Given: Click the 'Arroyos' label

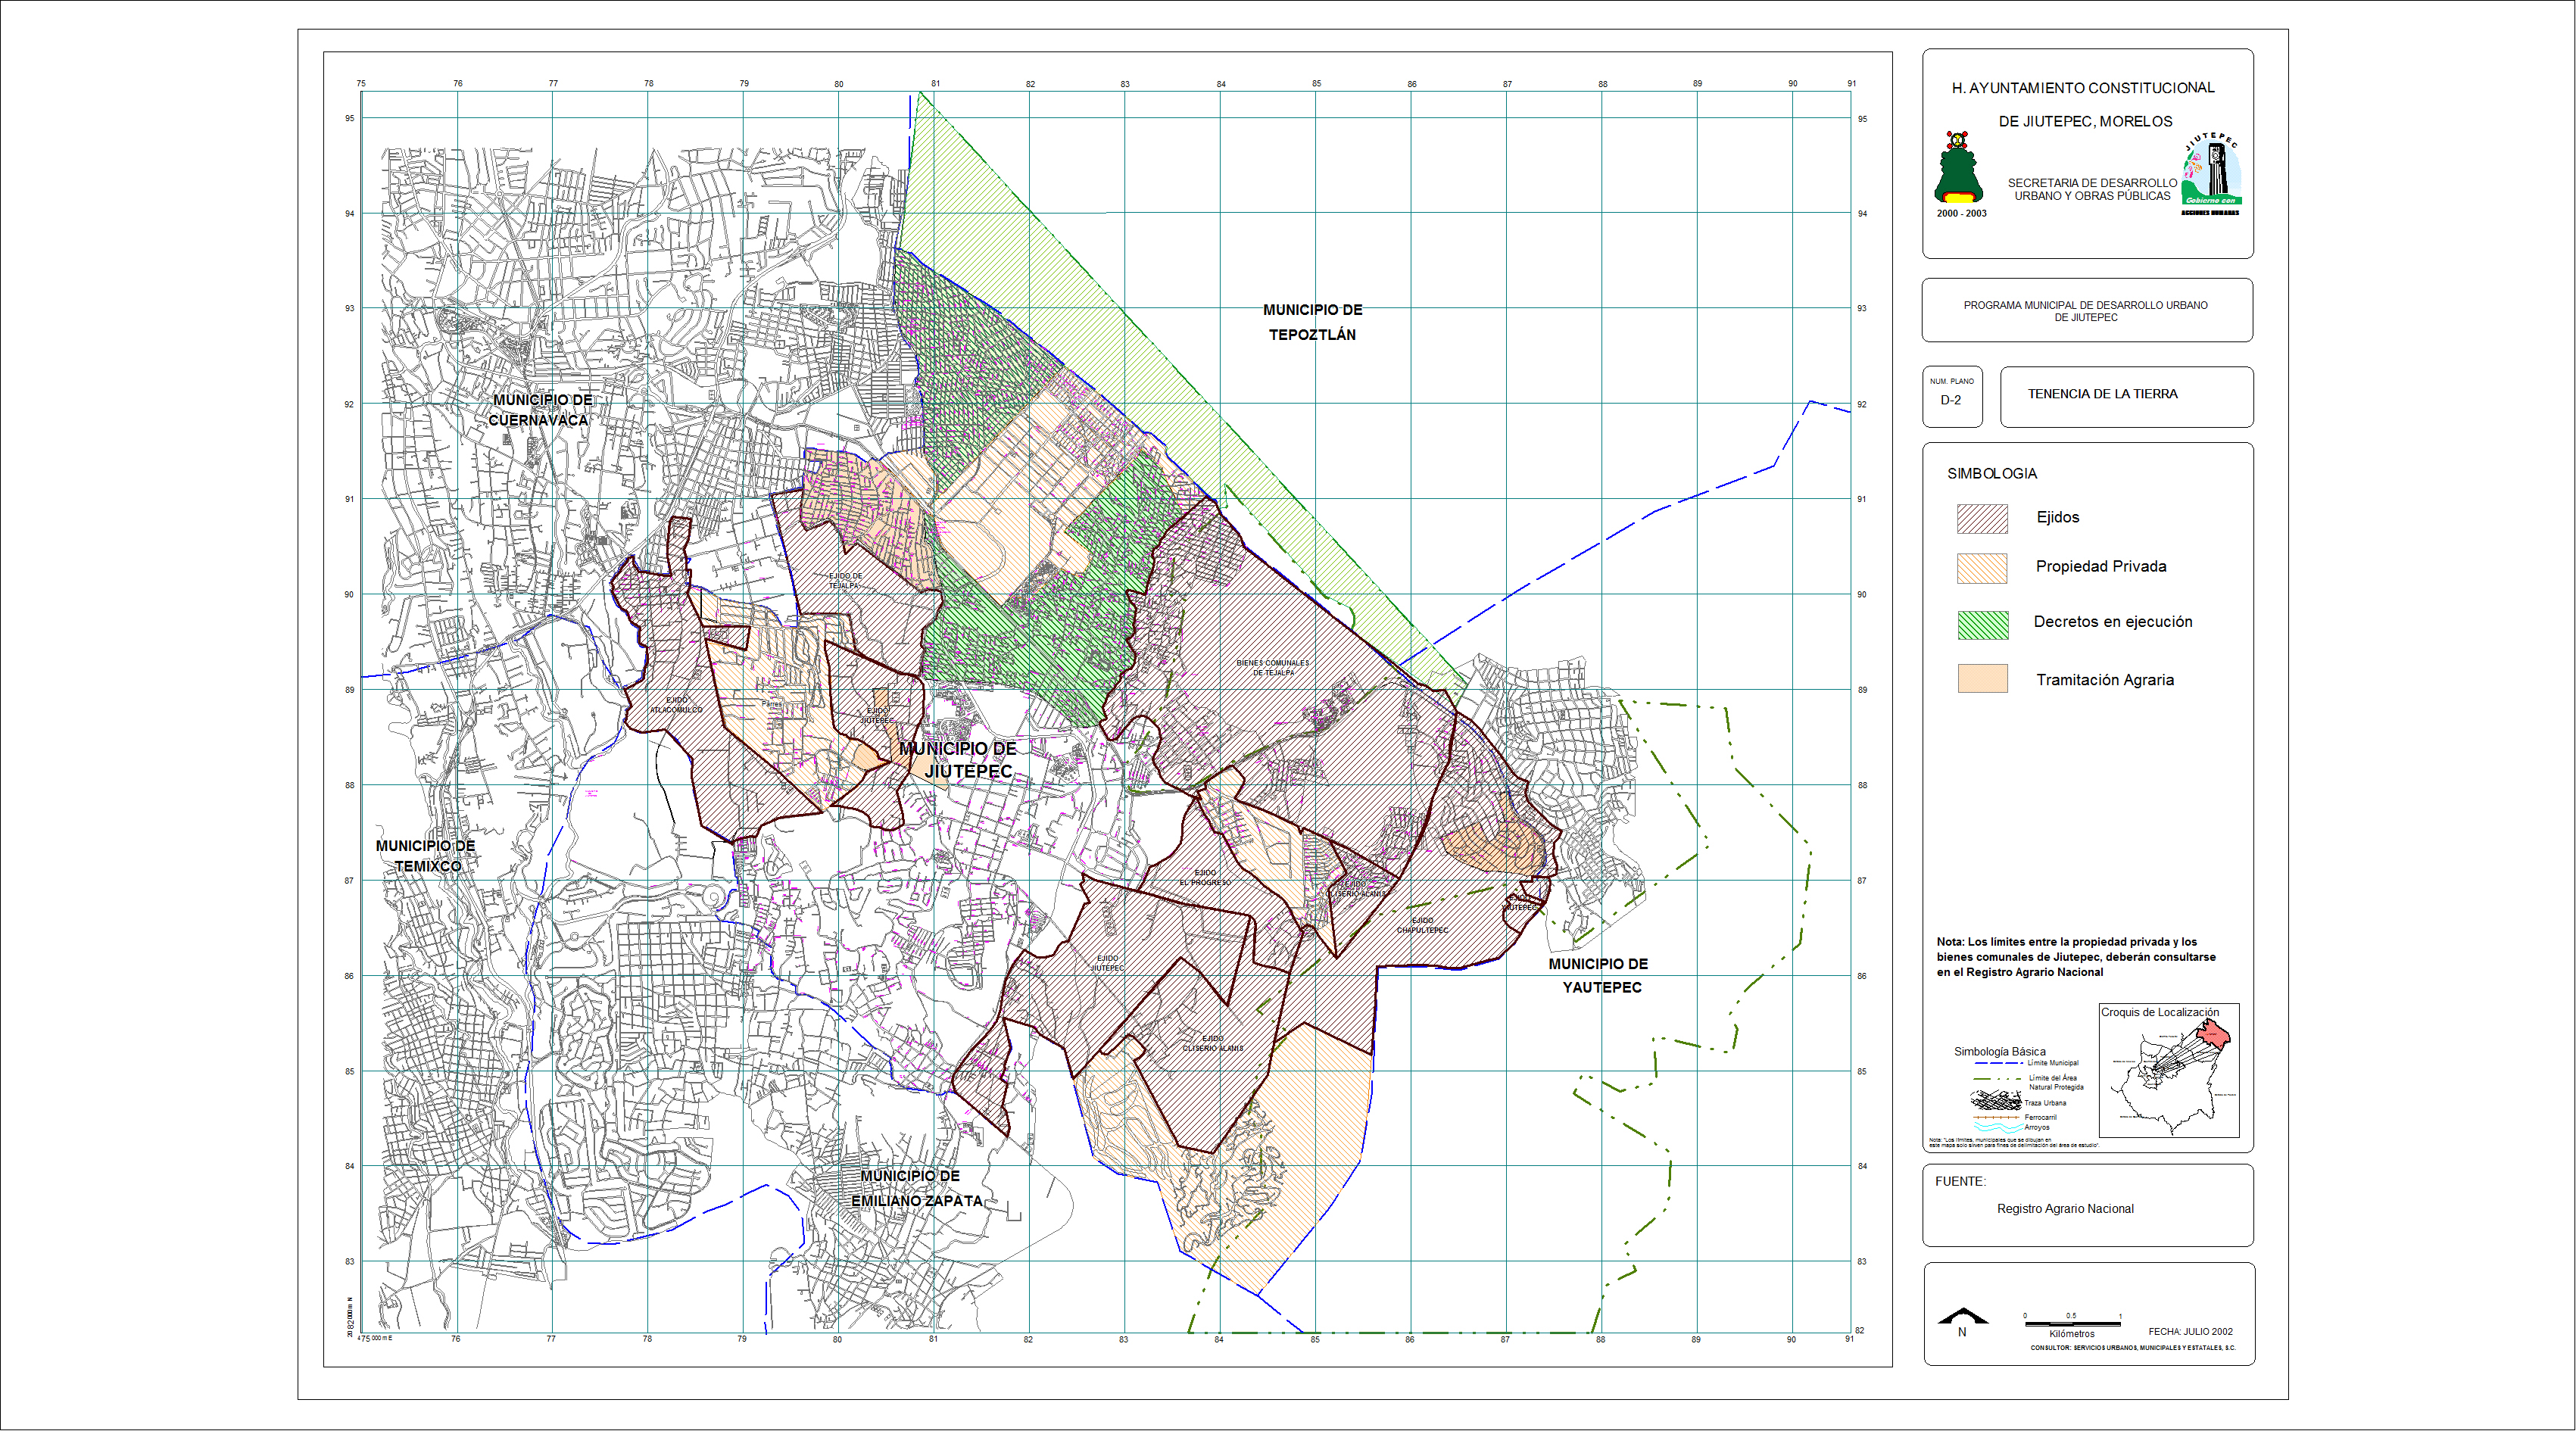Looking at the screenshot, I should tap(2037, 1127).
